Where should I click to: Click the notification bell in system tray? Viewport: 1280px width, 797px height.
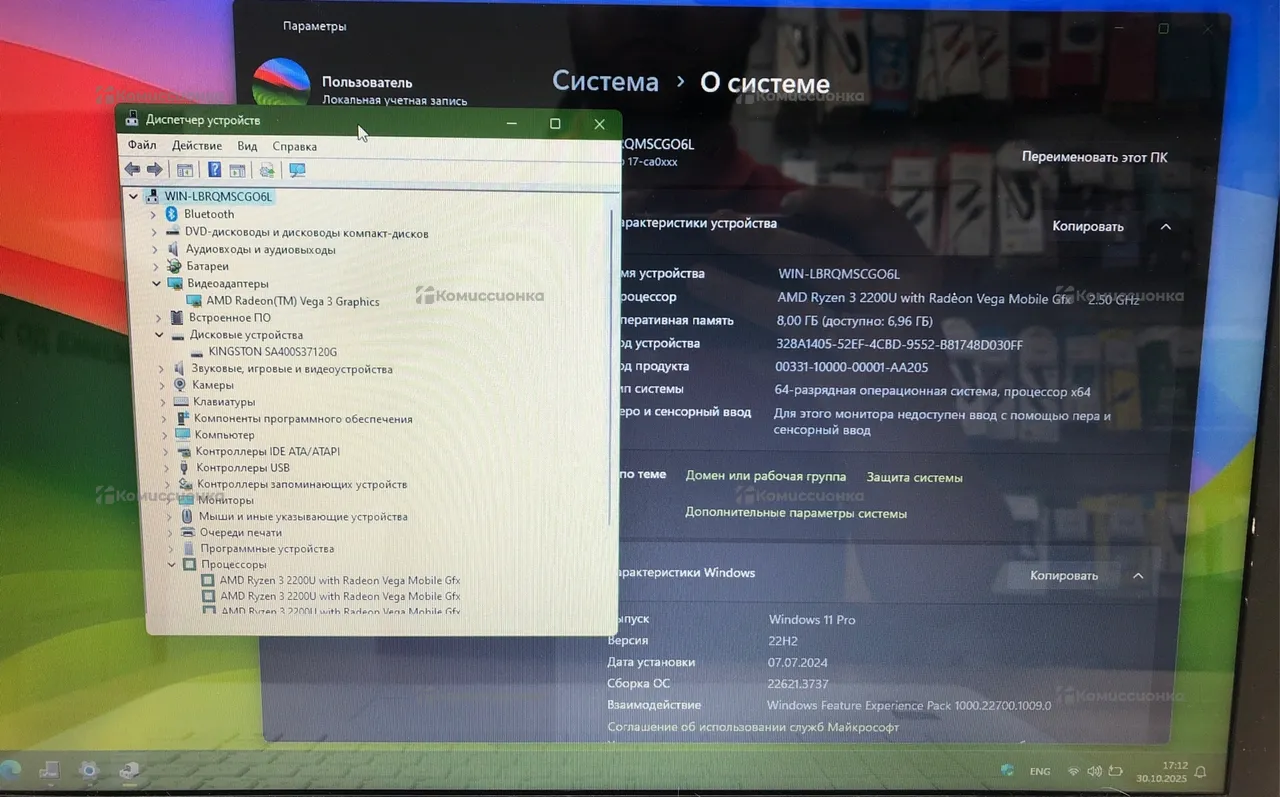tap(1200, 772)
